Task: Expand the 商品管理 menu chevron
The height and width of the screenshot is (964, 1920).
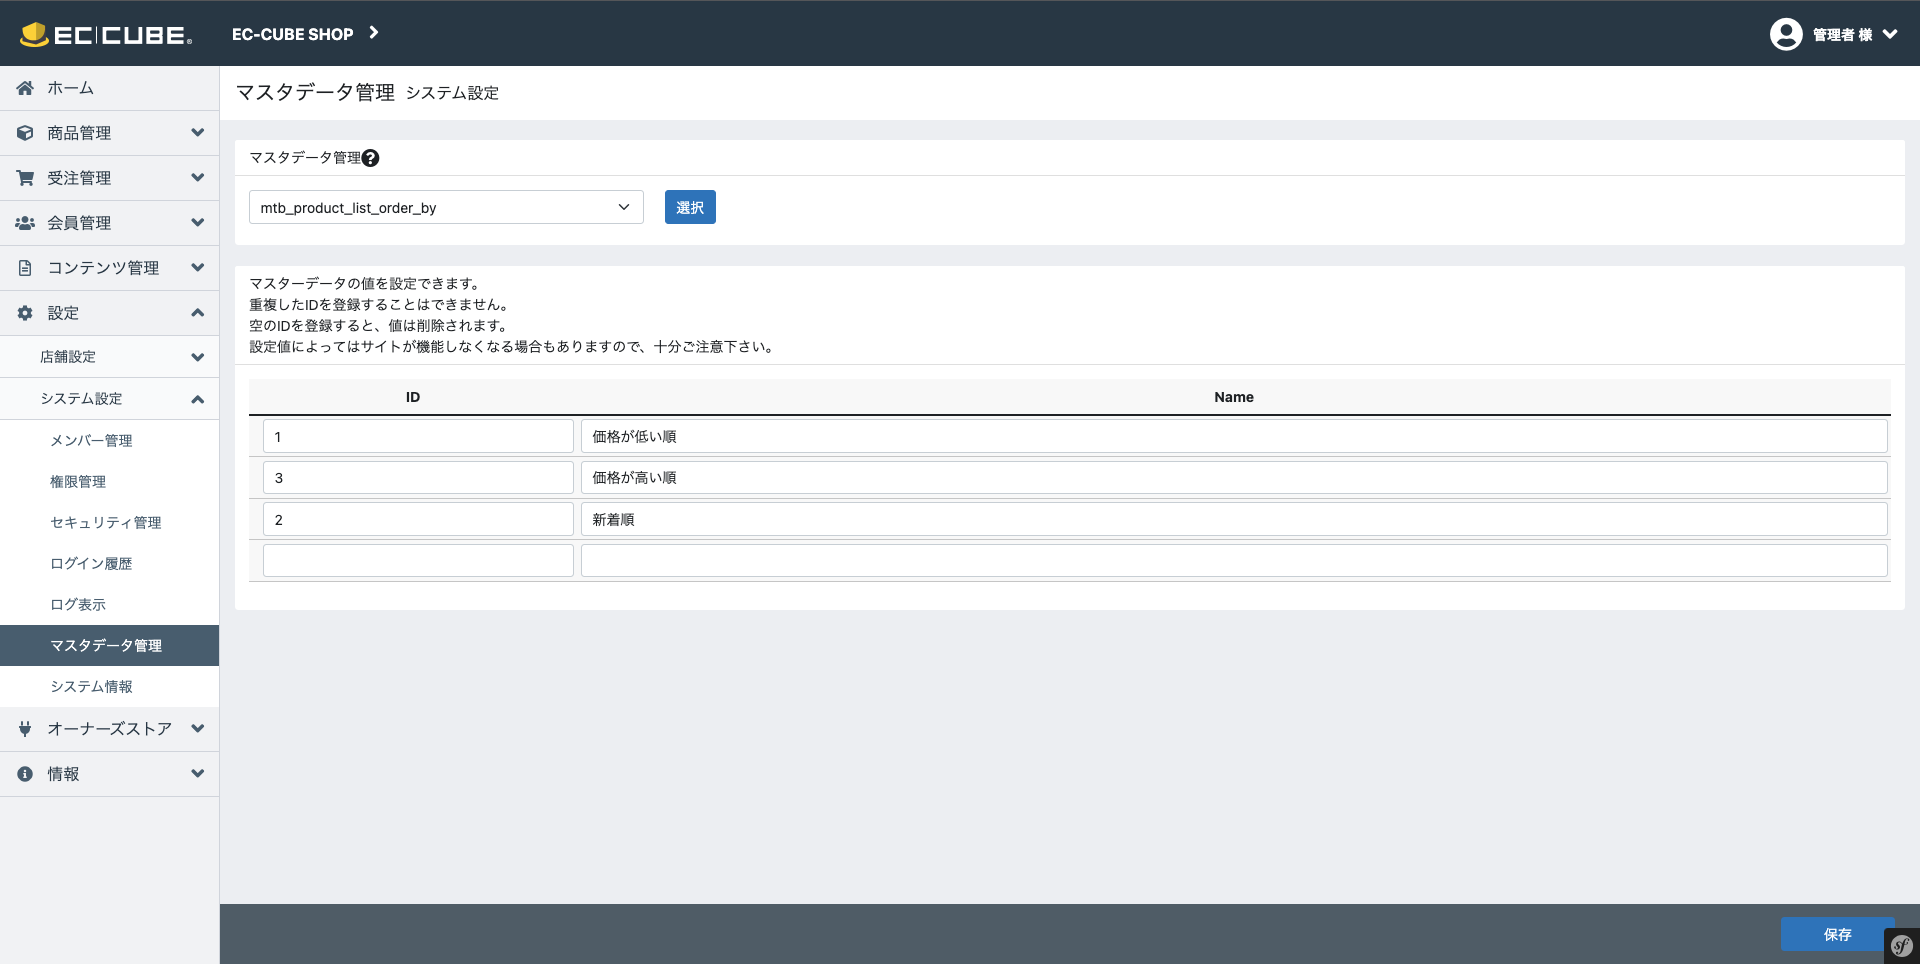Action: [197, 132]
